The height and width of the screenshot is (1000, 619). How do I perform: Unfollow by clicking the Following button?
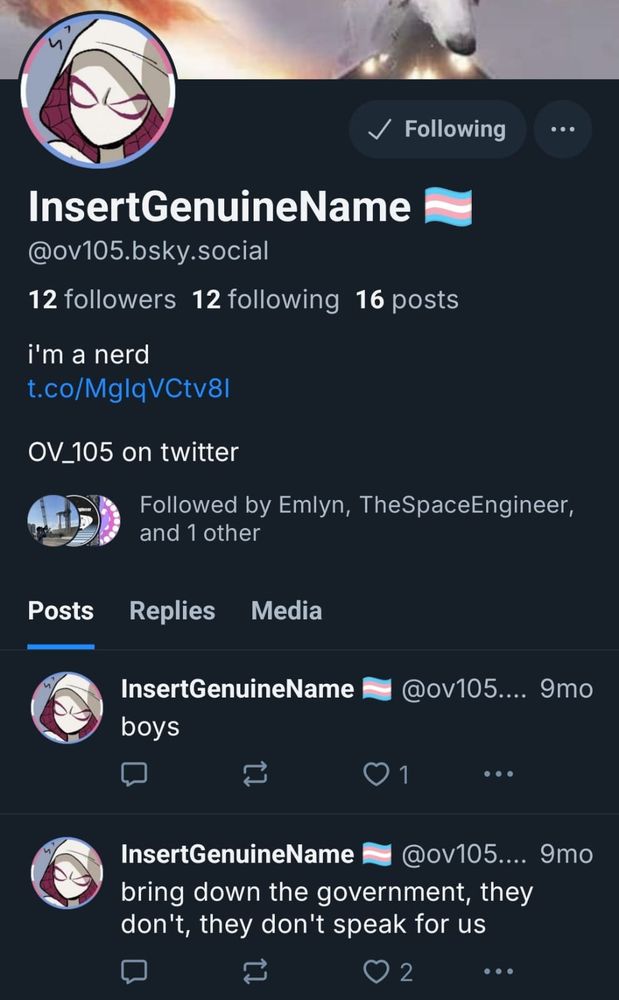[x=437, y=129]
